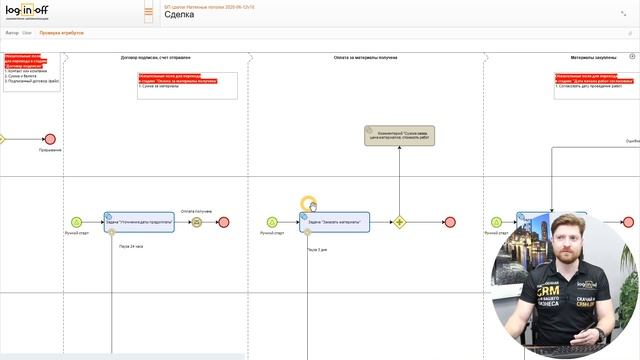Click the presenter webcam video overlay
Screen dimensions: 640x360
[x=565, y=285]
